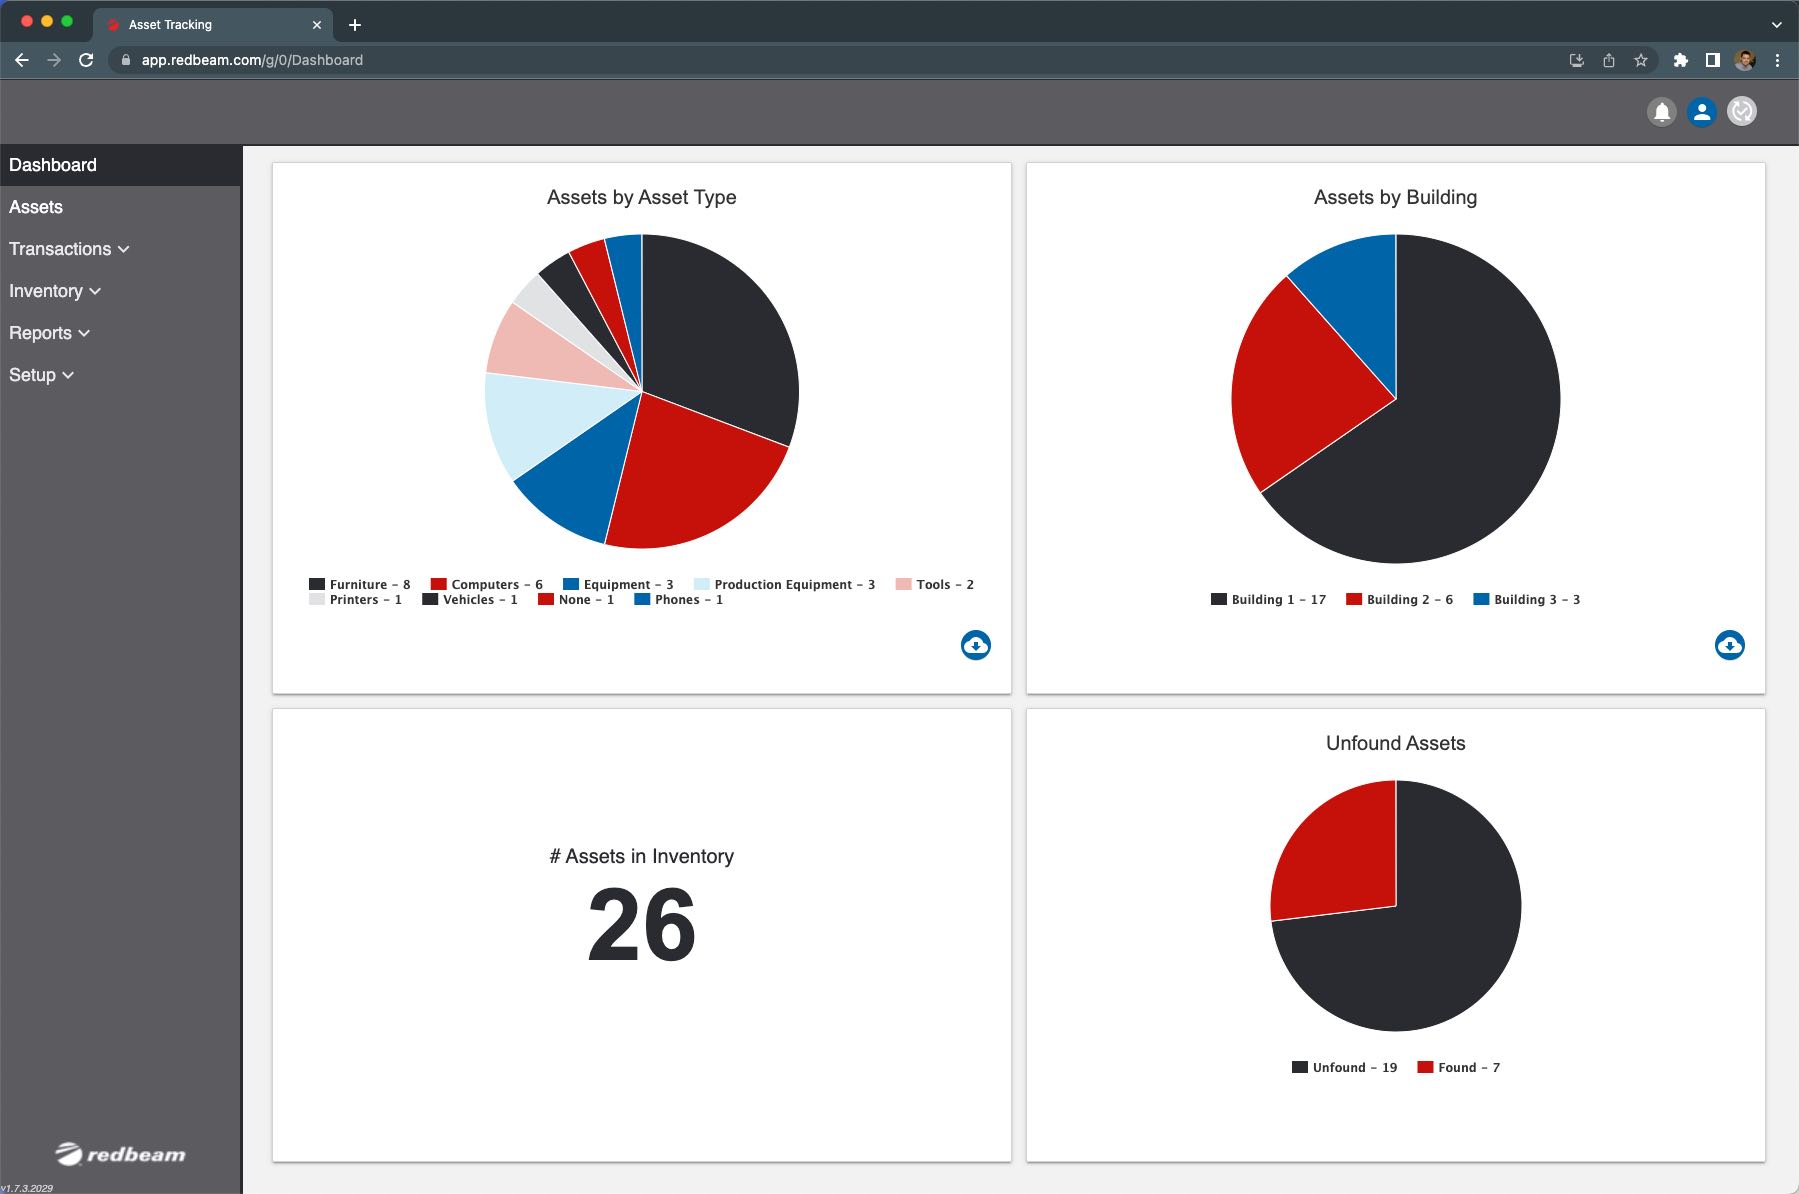
Task: Toggle the browser side panel icon
Action: 1712,60
